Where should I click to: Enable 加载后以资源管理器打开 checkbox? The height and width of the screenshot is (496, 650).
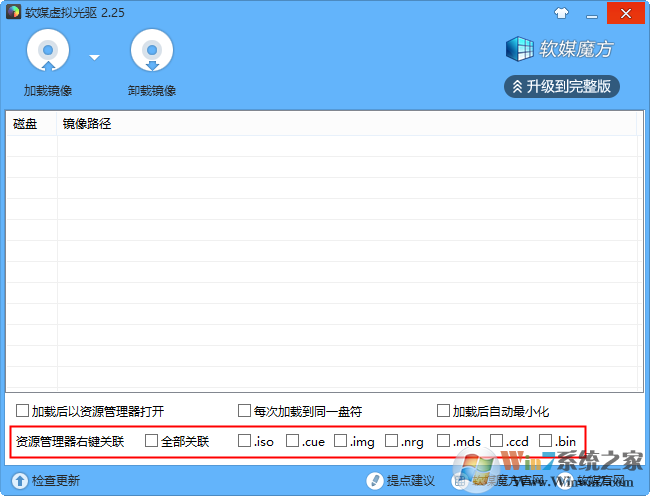click(x=23, y=410)
